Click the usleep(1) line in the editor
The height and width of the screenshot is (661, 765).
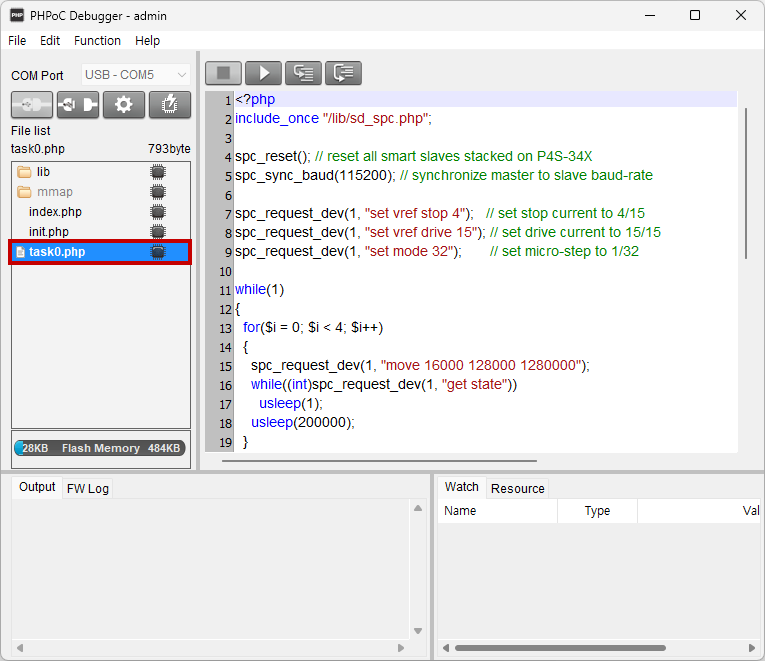point(291,404)
